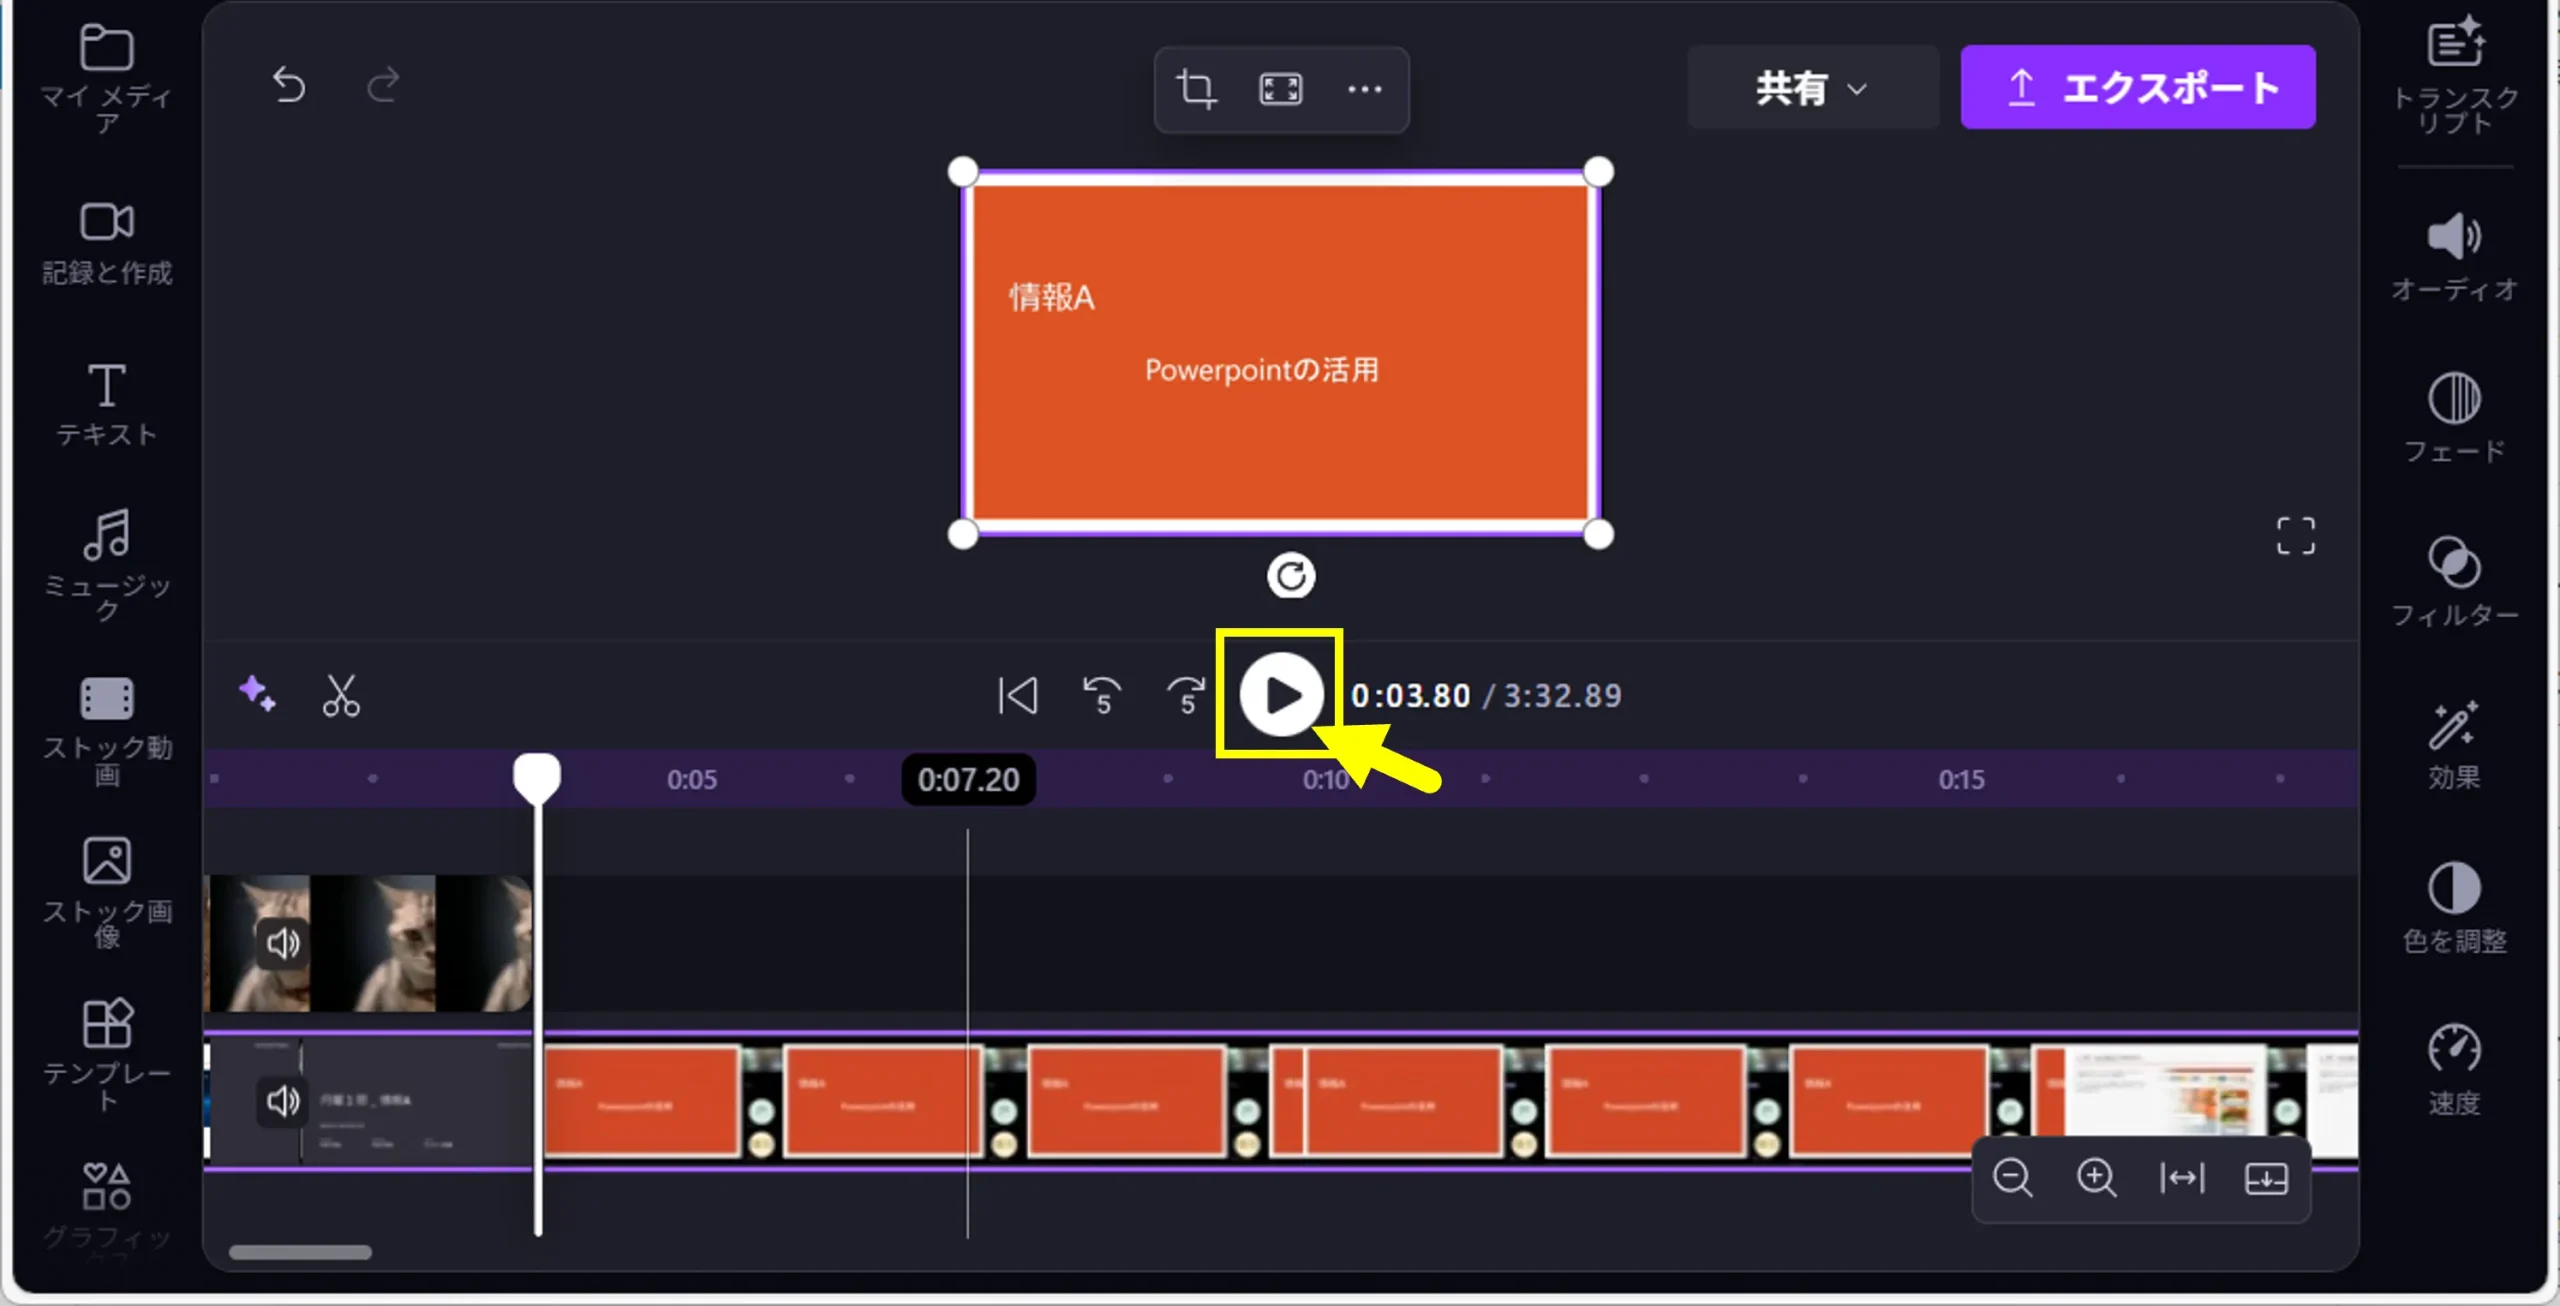Toggle fullscreen preview mode
The width and height of the screenshot is (2560, 1306).
pyautogui.click(x=2295, y=536)
